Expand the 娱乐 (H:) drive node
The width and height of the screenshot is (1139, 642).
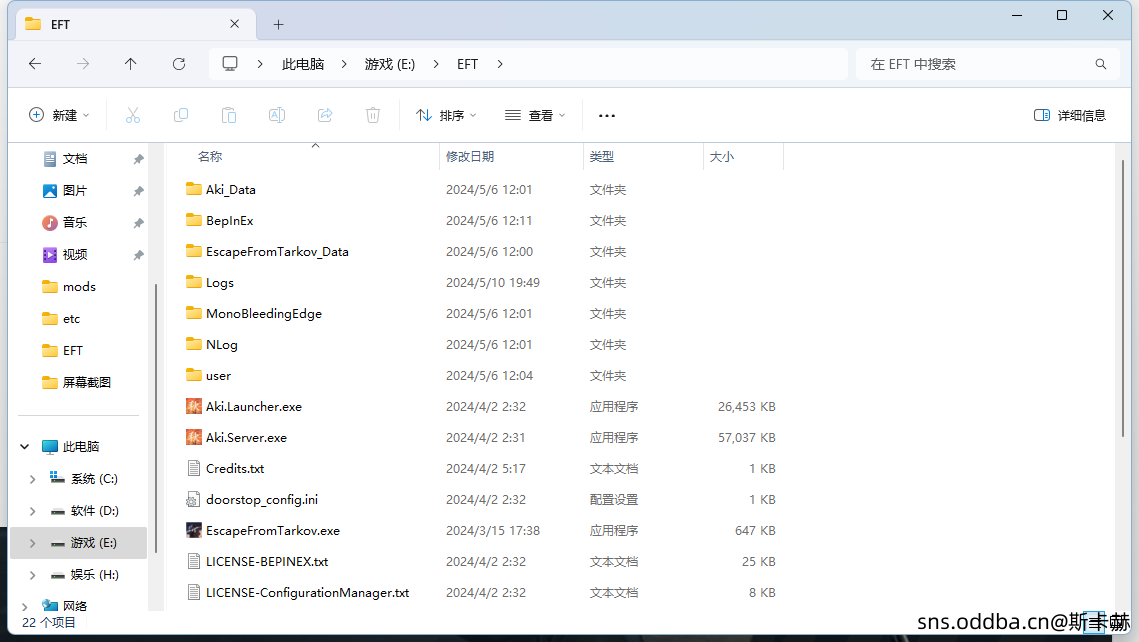tap(33, 574)
